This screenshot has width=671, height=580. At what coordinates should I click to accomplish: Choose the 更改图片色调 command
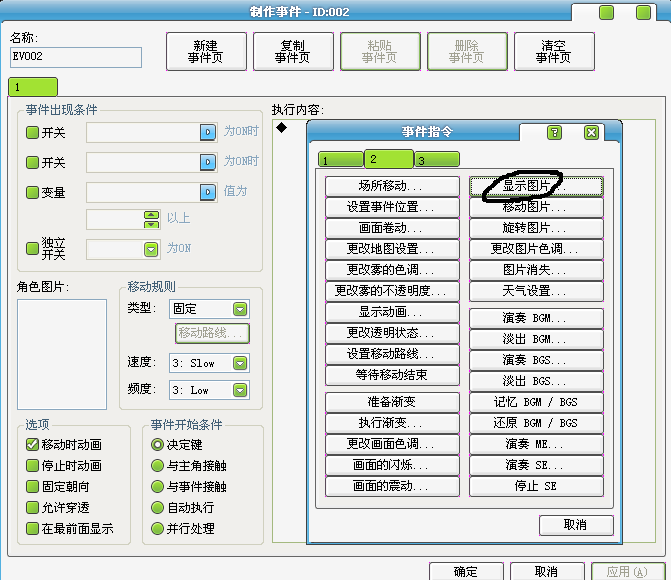pos(537,249)
